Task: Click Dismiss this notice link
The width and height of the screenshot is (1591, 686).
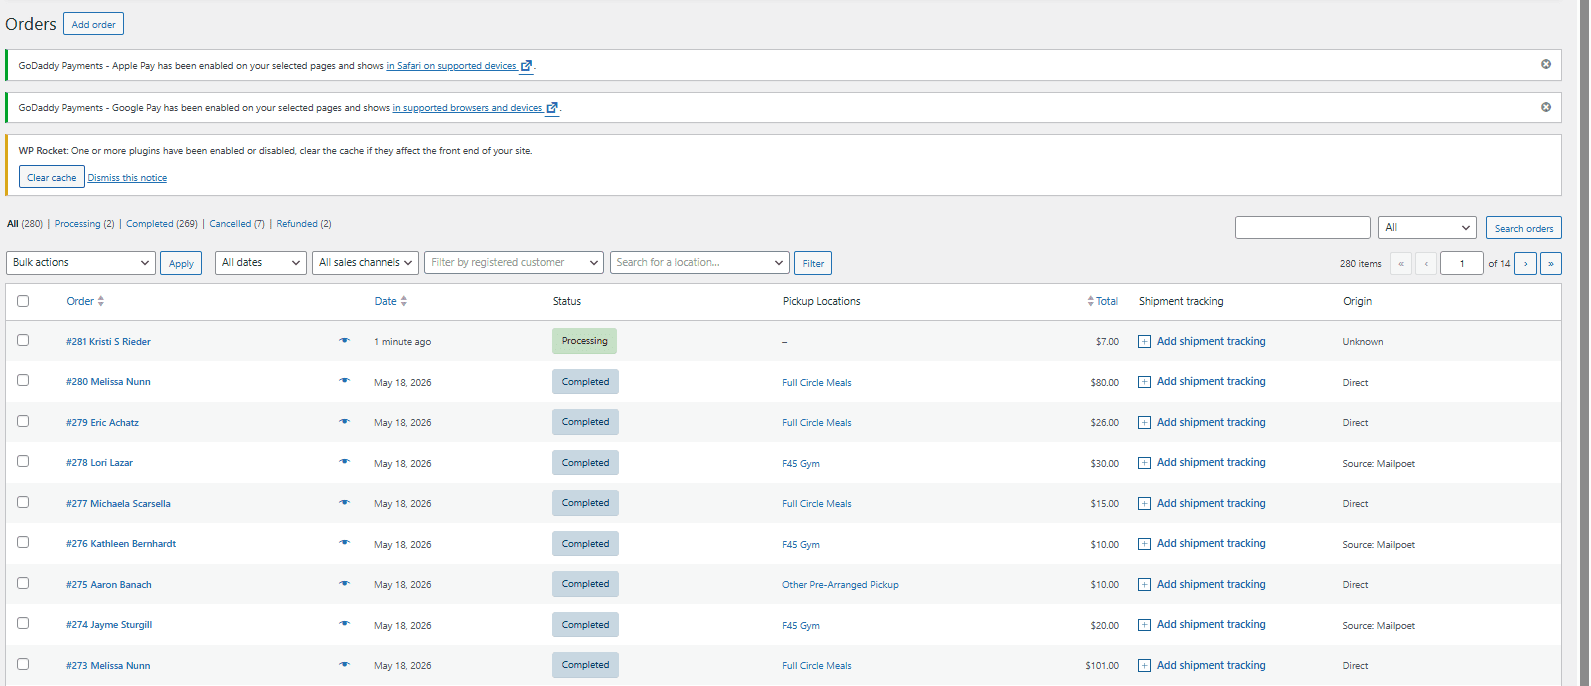Action: click(x=127, y=178)
